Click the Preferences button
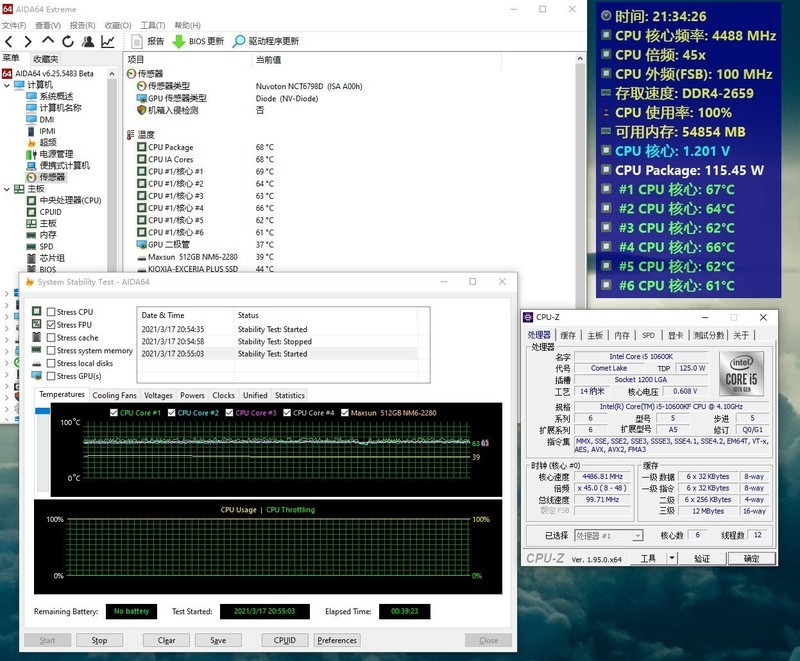Image resolution: width=800 pixels, height=661 pixels. [337, 640]
